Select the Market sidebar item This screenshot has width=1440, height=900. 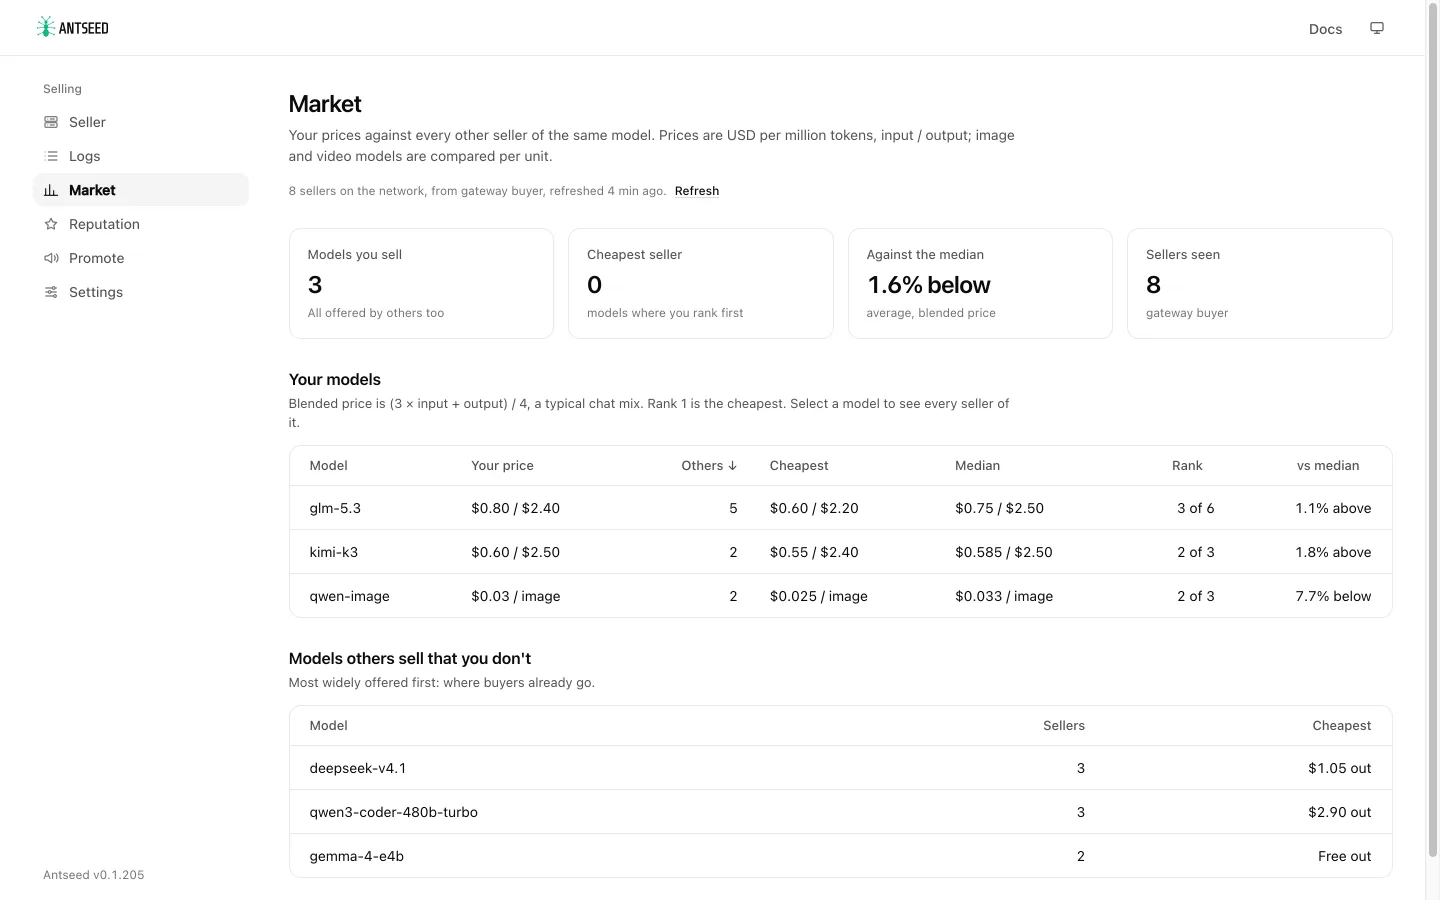coord(141,190)
